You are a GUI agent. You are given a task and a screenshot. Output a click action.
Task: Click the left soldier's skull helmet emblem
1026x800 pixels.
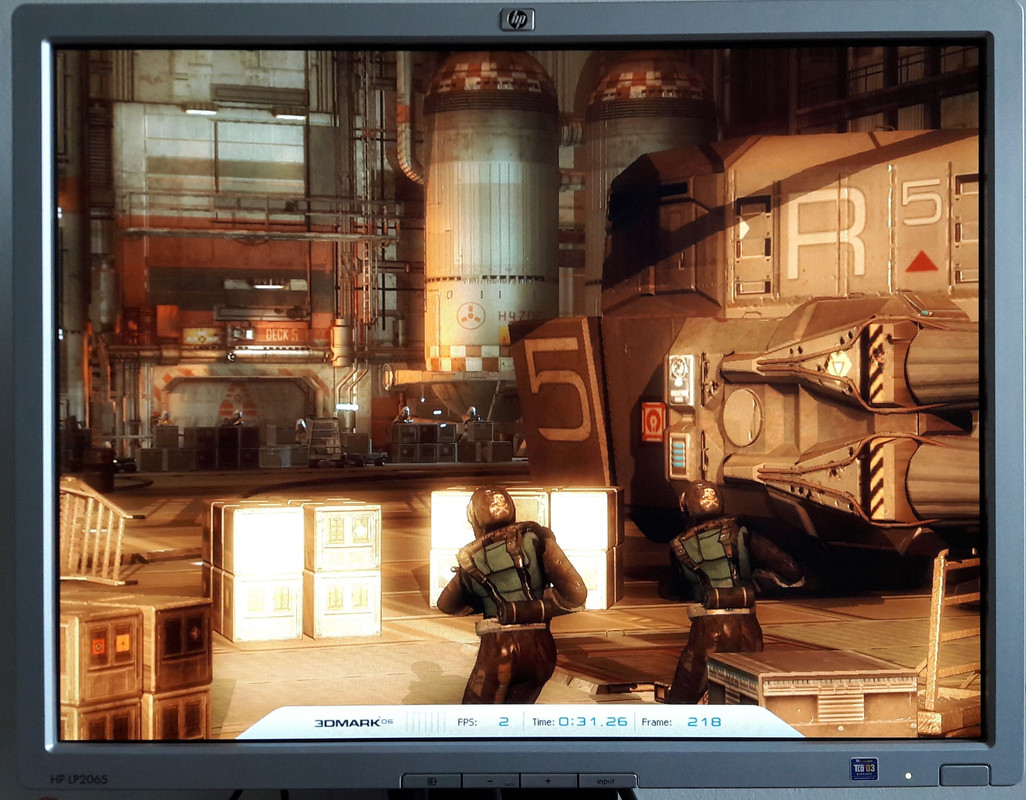(x=500, y=506)
